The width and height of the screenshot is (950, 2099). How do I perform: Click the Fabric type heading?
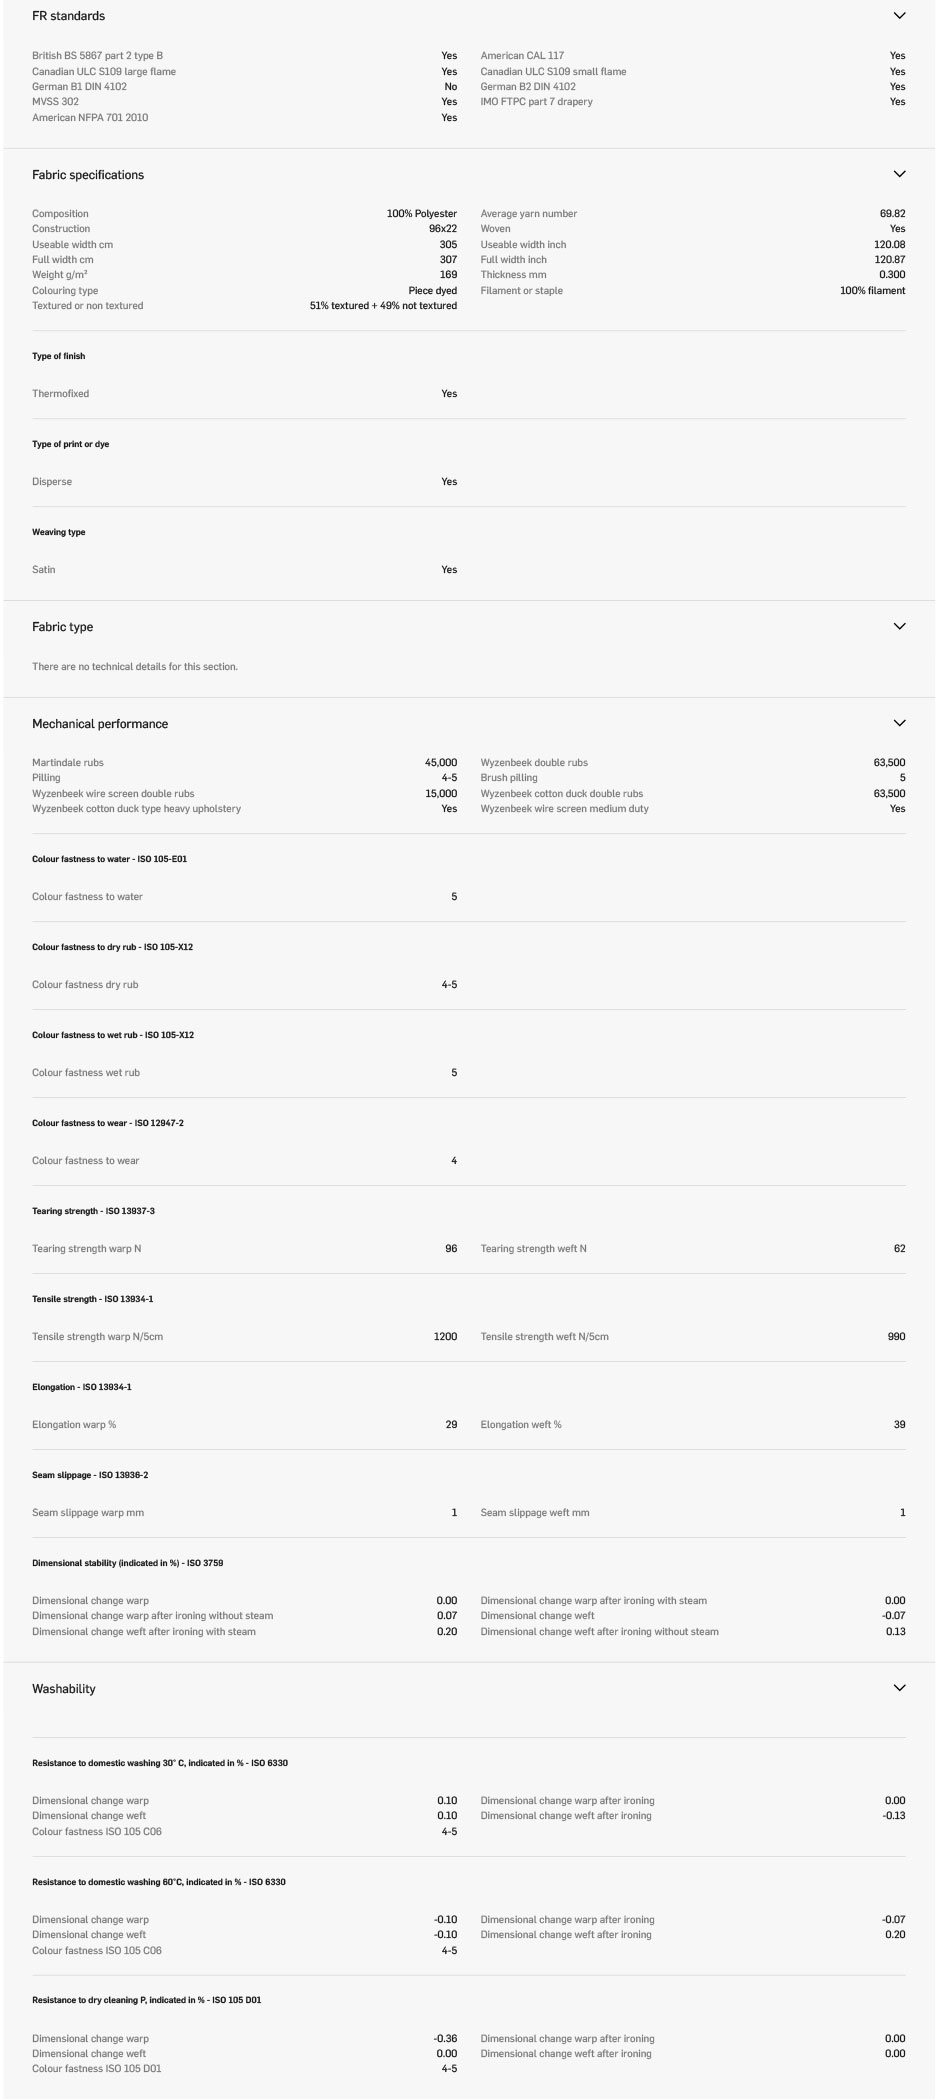(x=62, y=627)
